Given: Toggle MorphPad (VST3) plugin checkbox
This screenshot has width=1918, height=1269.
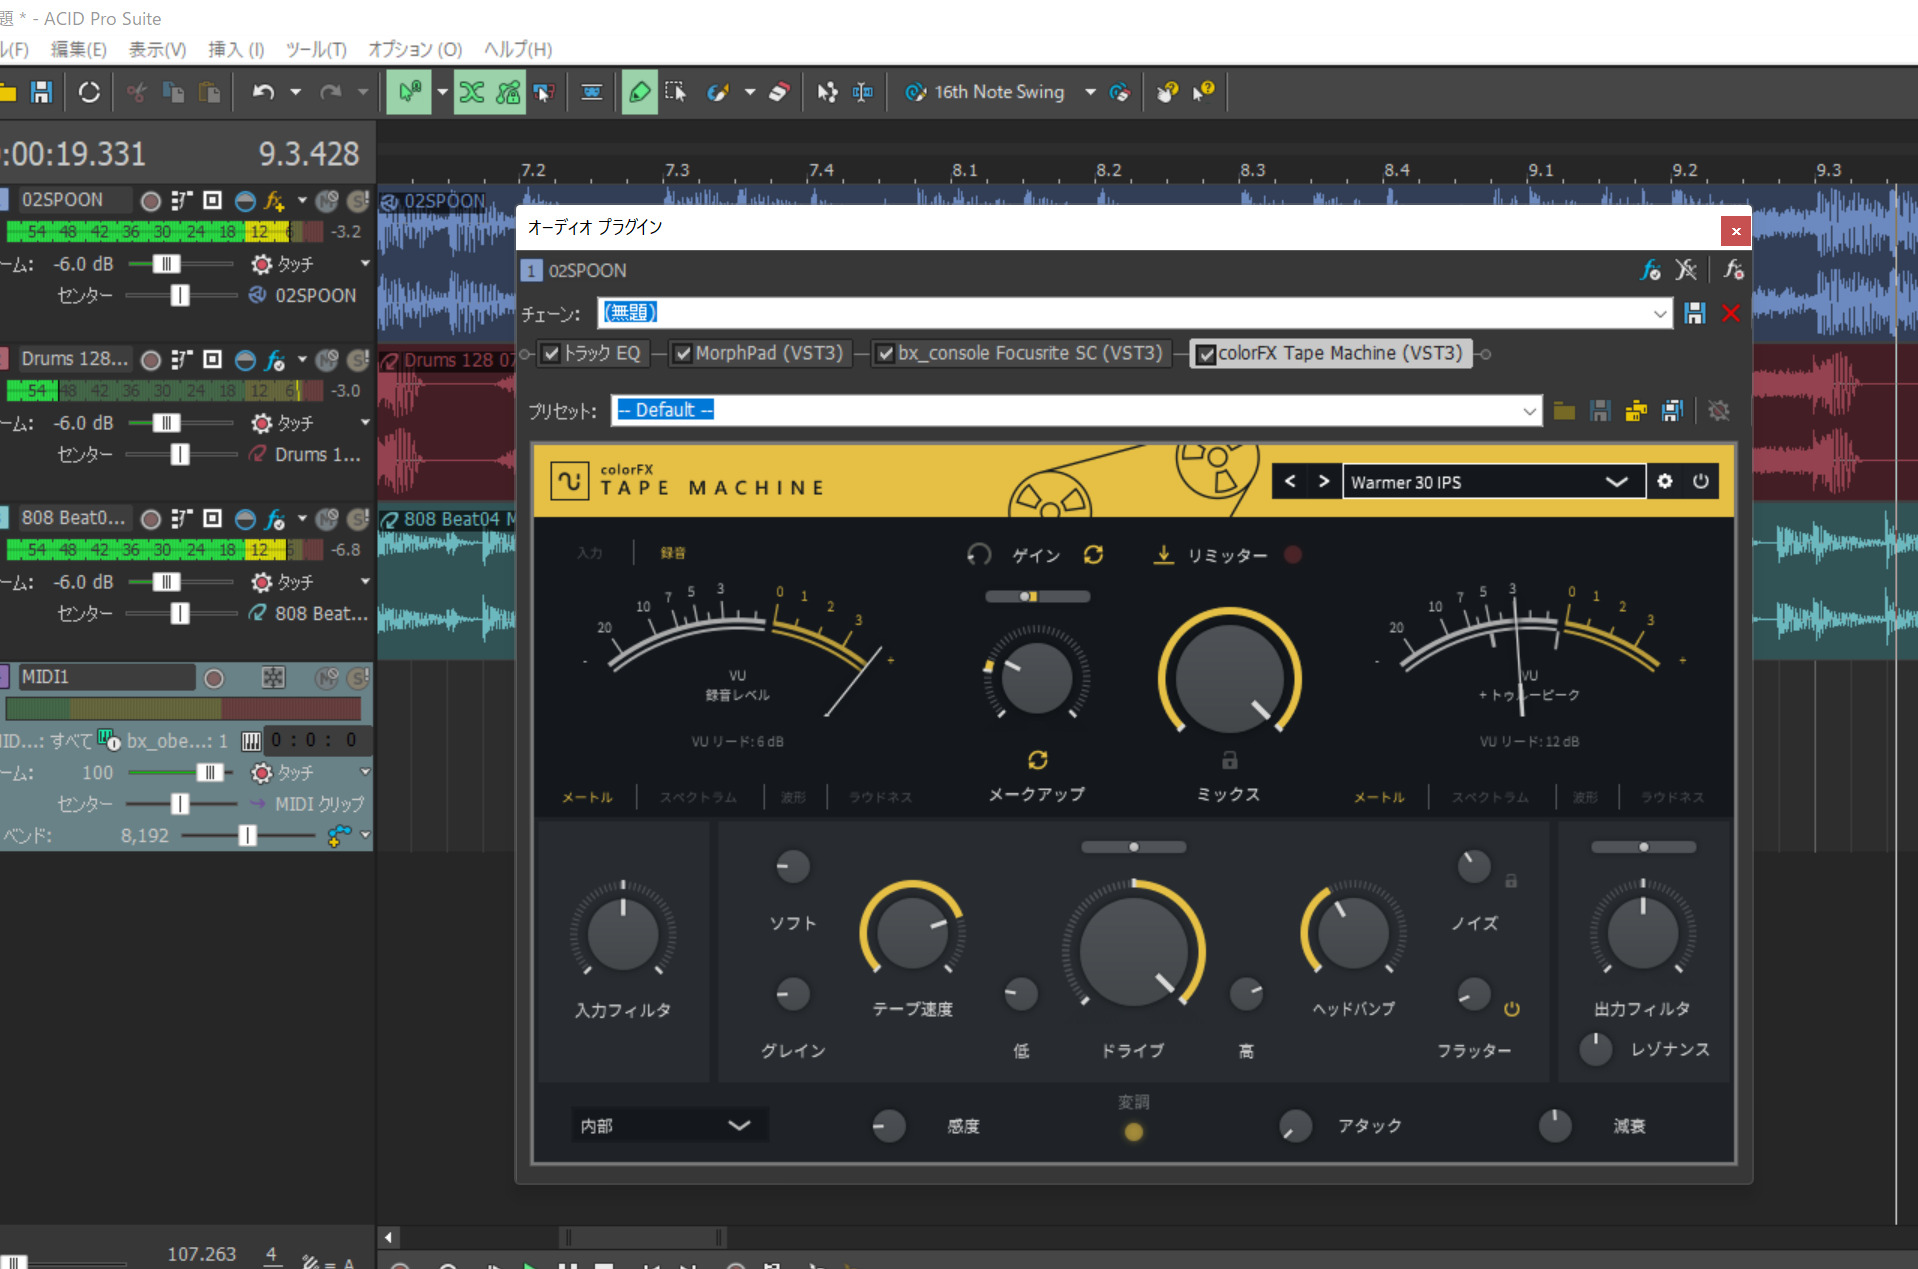Looking at the screenshot, I should coord(682,354).
